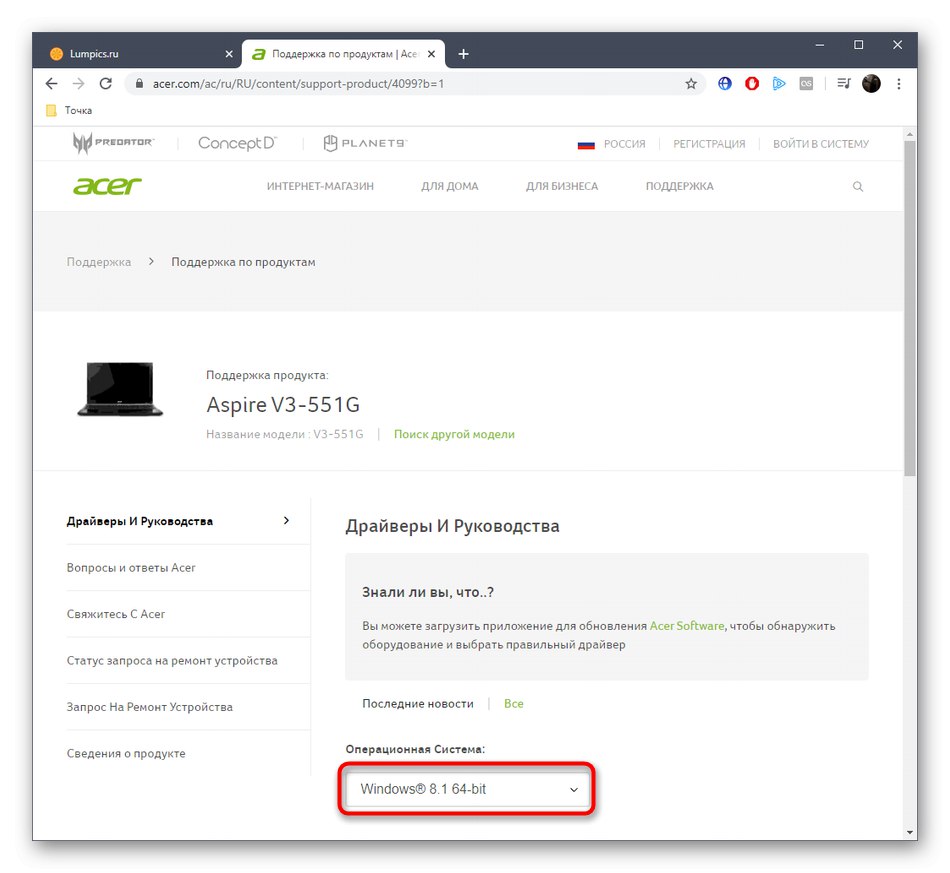Open the Точка bookmarks folder
This screenshot has height=873, width=950.
click(70, 110)
